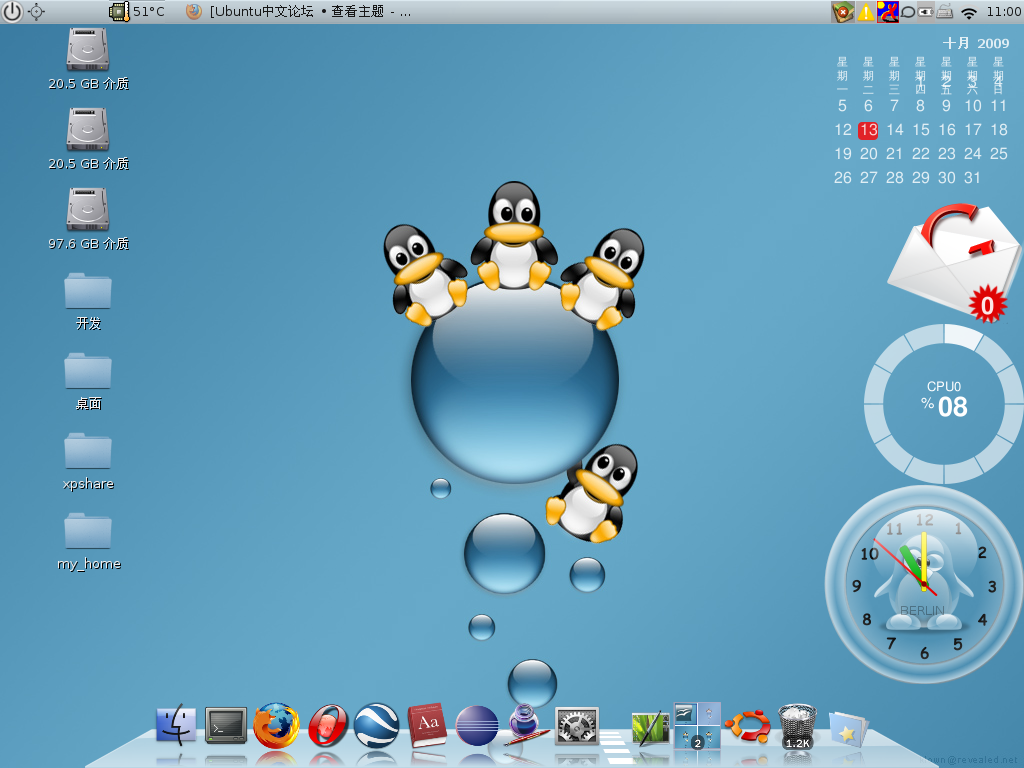1024x768 pixels.
Task: Click the 11:00 panel clock
Action: click(x=1004, y=12)
